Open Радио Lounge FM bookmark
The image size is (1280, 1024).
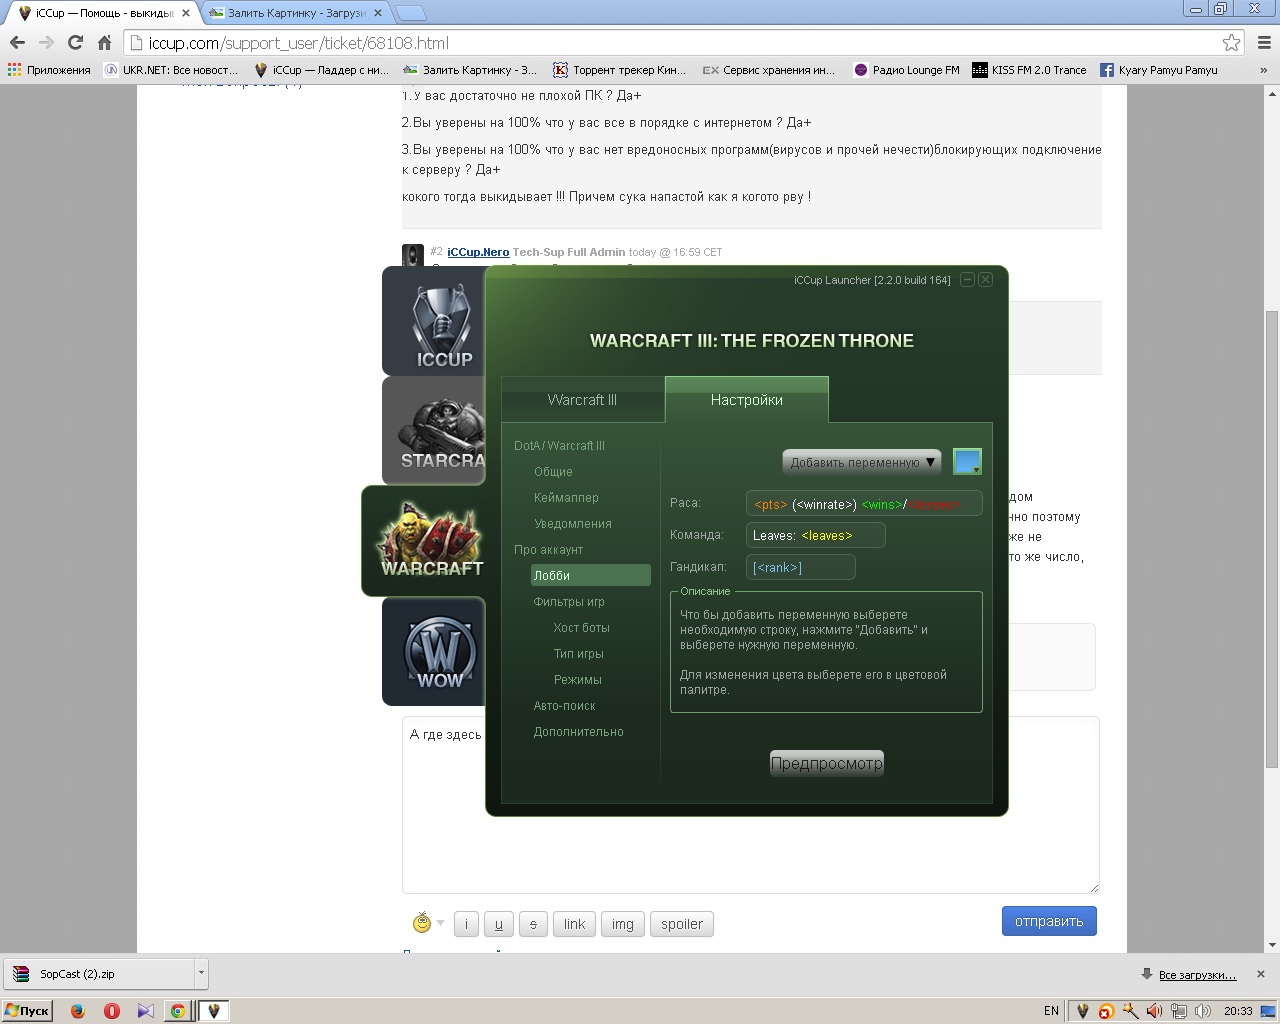(907, 70)
